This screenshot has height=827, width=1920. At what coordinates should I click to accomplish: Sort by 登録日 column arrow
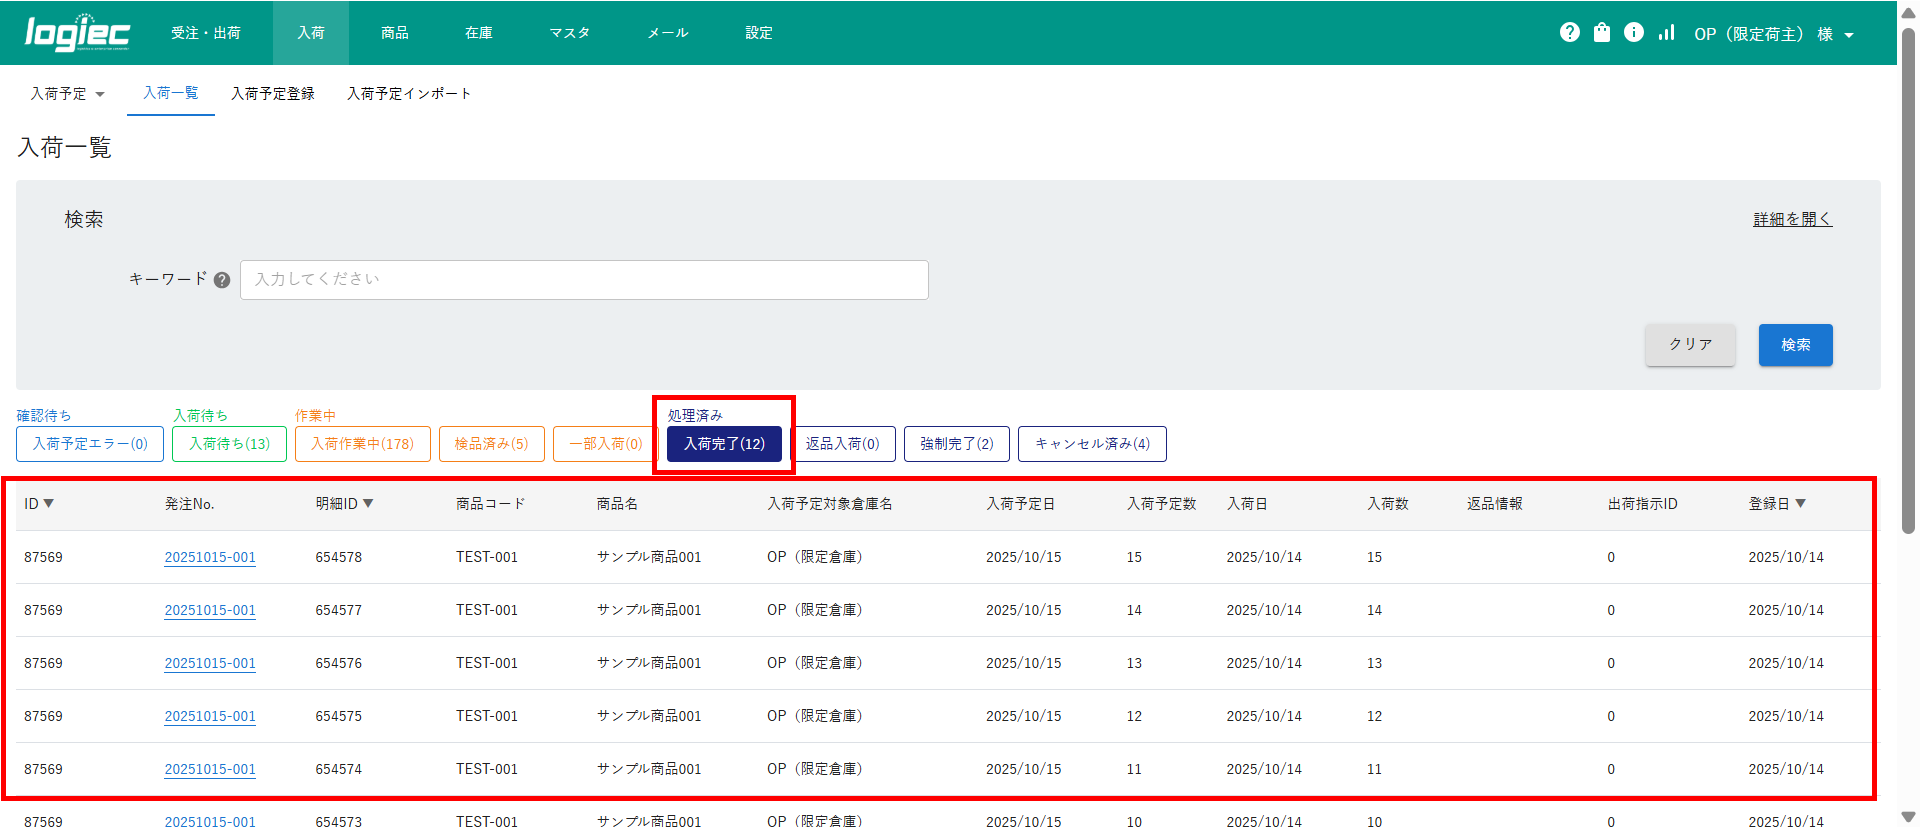(x=1800, y=504)
